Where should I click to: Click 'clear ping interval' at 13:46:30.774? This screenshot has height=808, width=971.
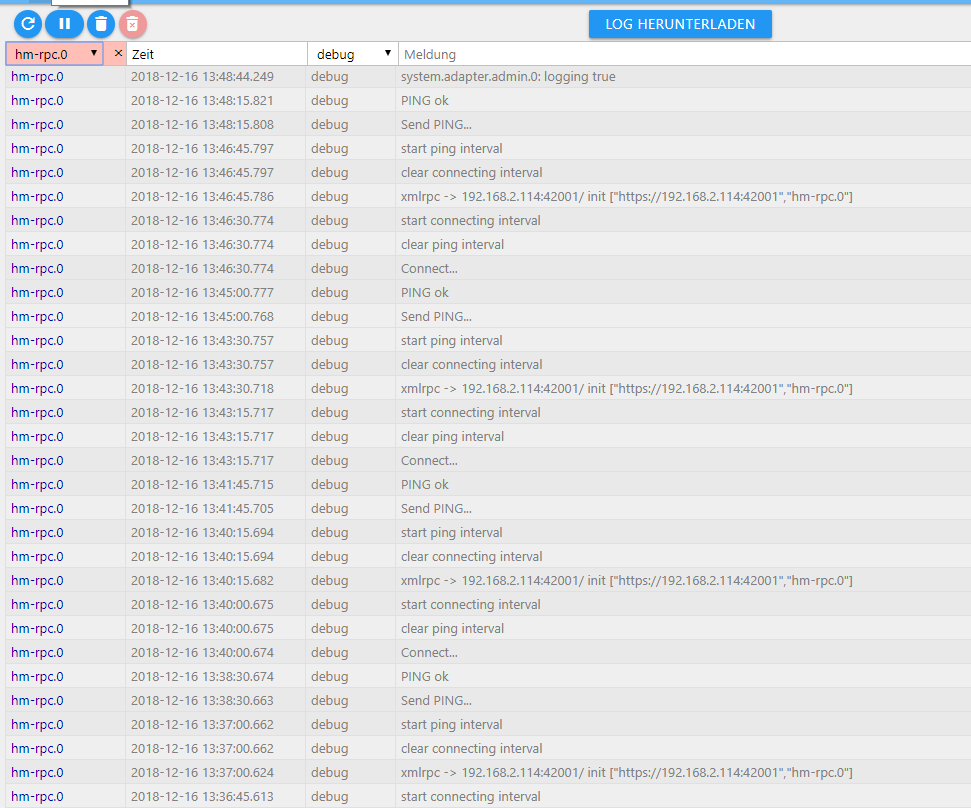(x=452, y=245)
